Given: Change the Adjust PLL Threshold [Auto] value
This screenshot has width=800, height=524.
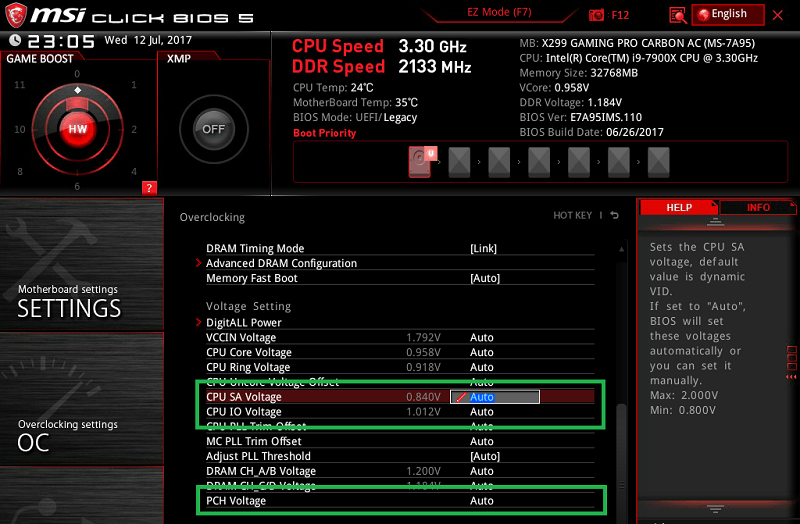Looking at the screenshot, I should (x=485, y=456).
